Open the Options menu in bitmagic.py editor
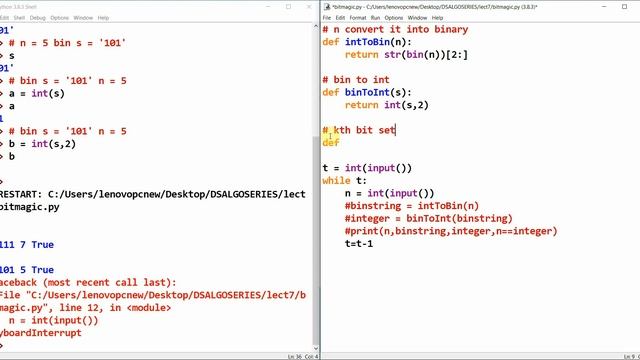This screenshot has height=360, width=640. point(393,18)
